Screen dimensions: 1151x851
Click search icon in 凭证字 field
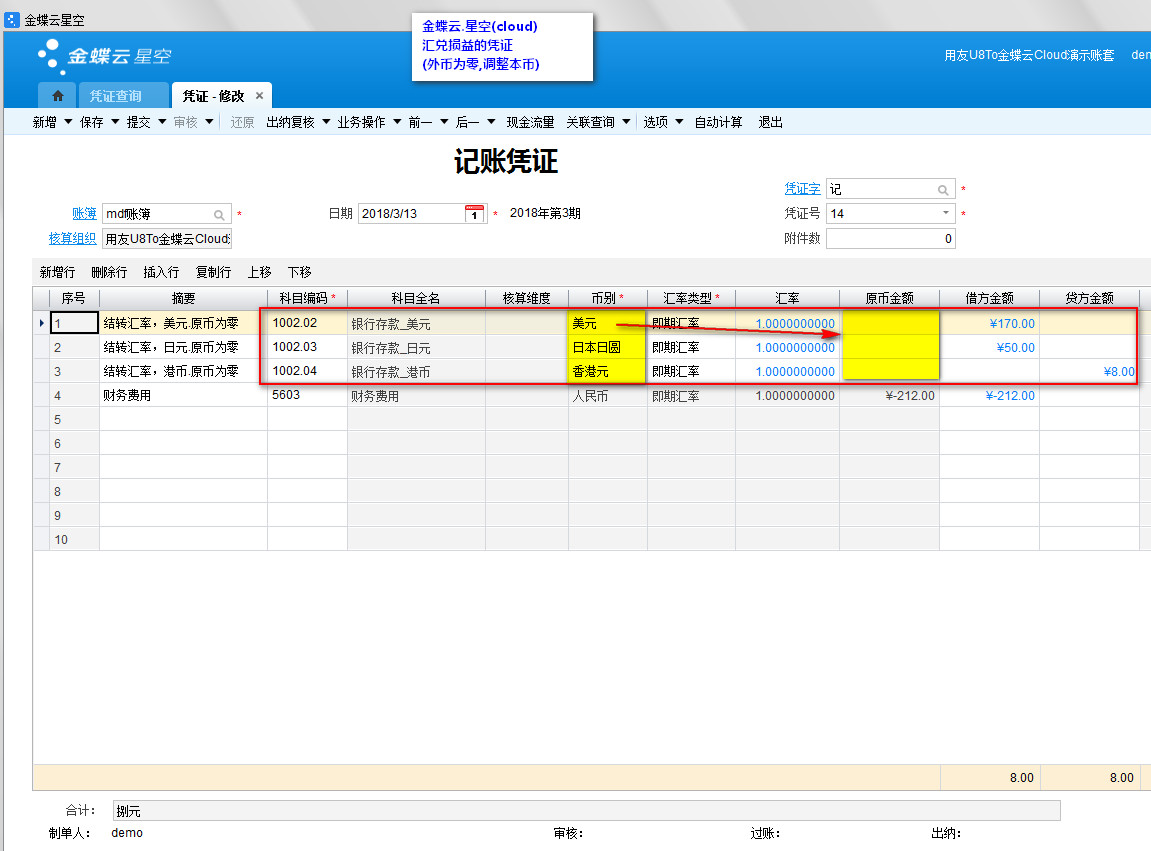coord(943,189)
